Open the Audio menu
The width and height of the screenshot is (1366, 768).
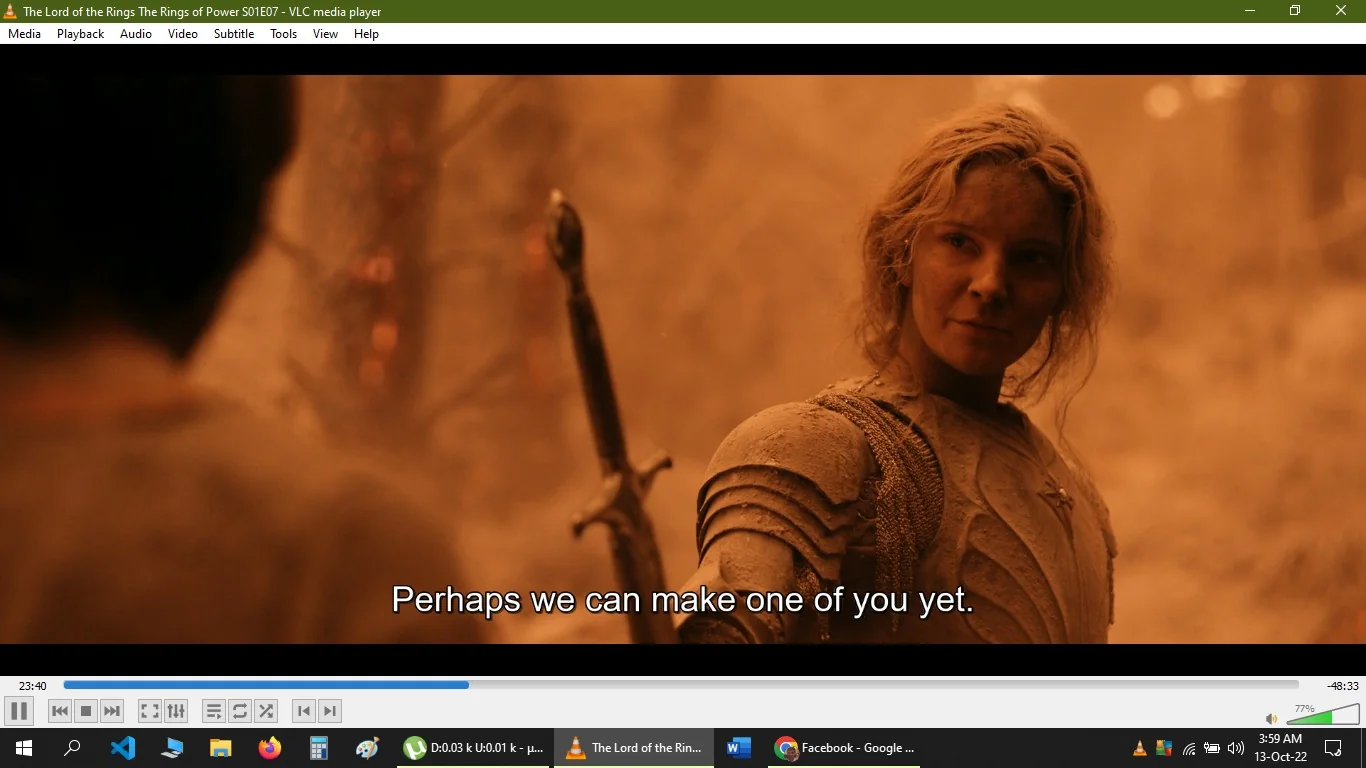(x=136, y=34)
